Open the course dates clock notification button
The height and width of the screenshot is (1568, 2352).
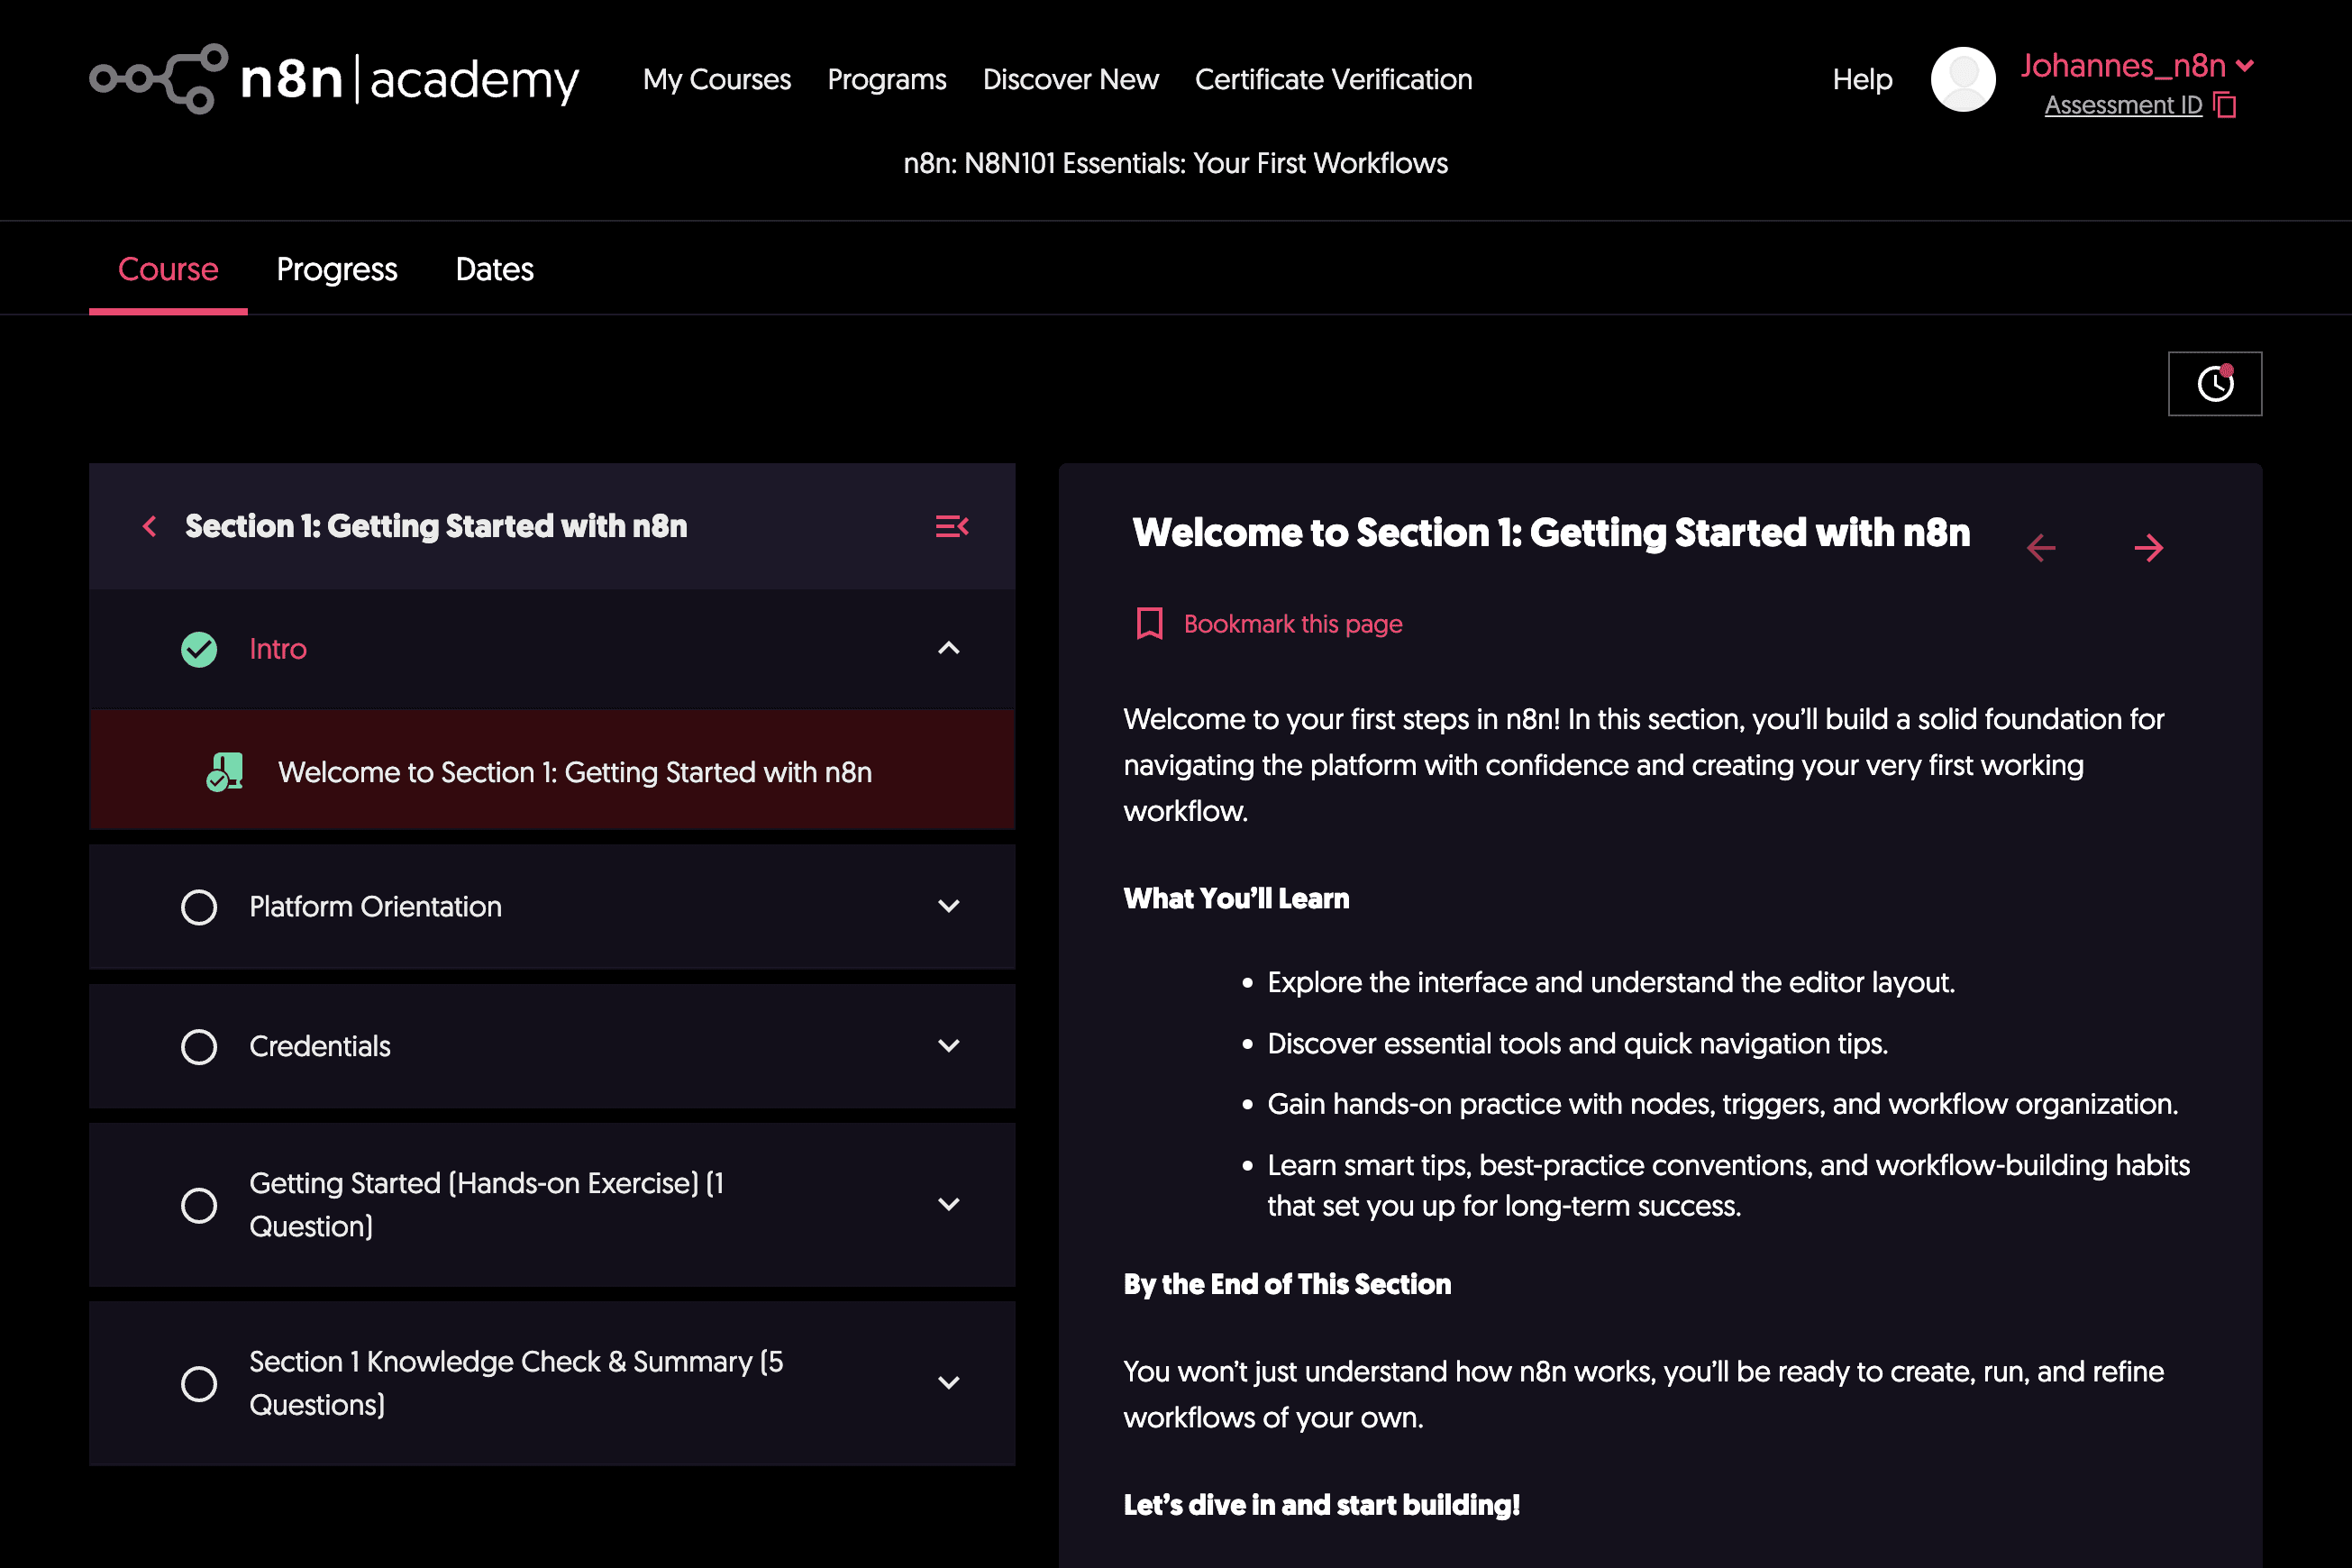coord(2214,383)
